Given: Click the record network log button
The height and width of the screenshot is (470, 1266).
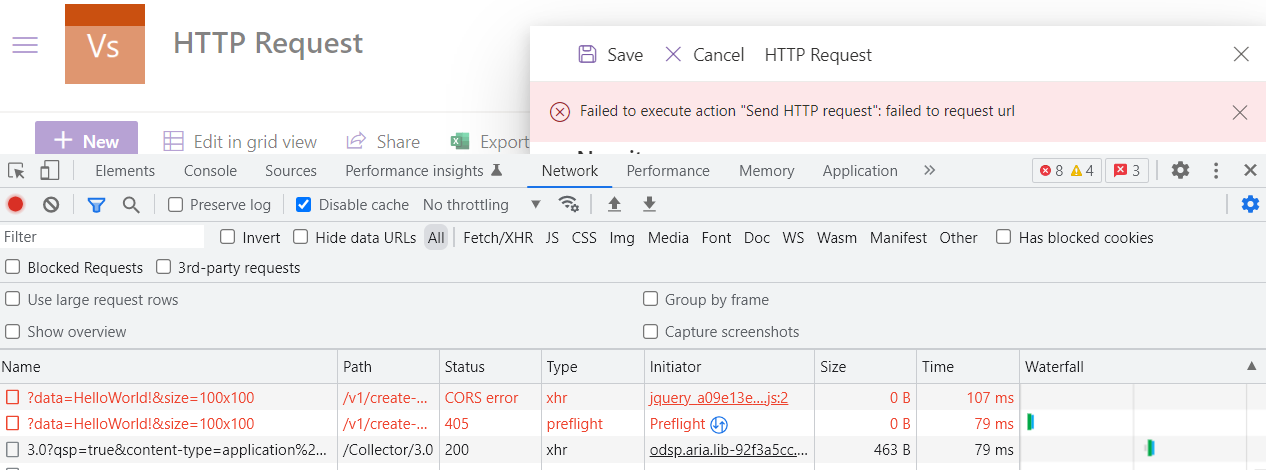Looking at the screenshot, I should pos(16,205).
